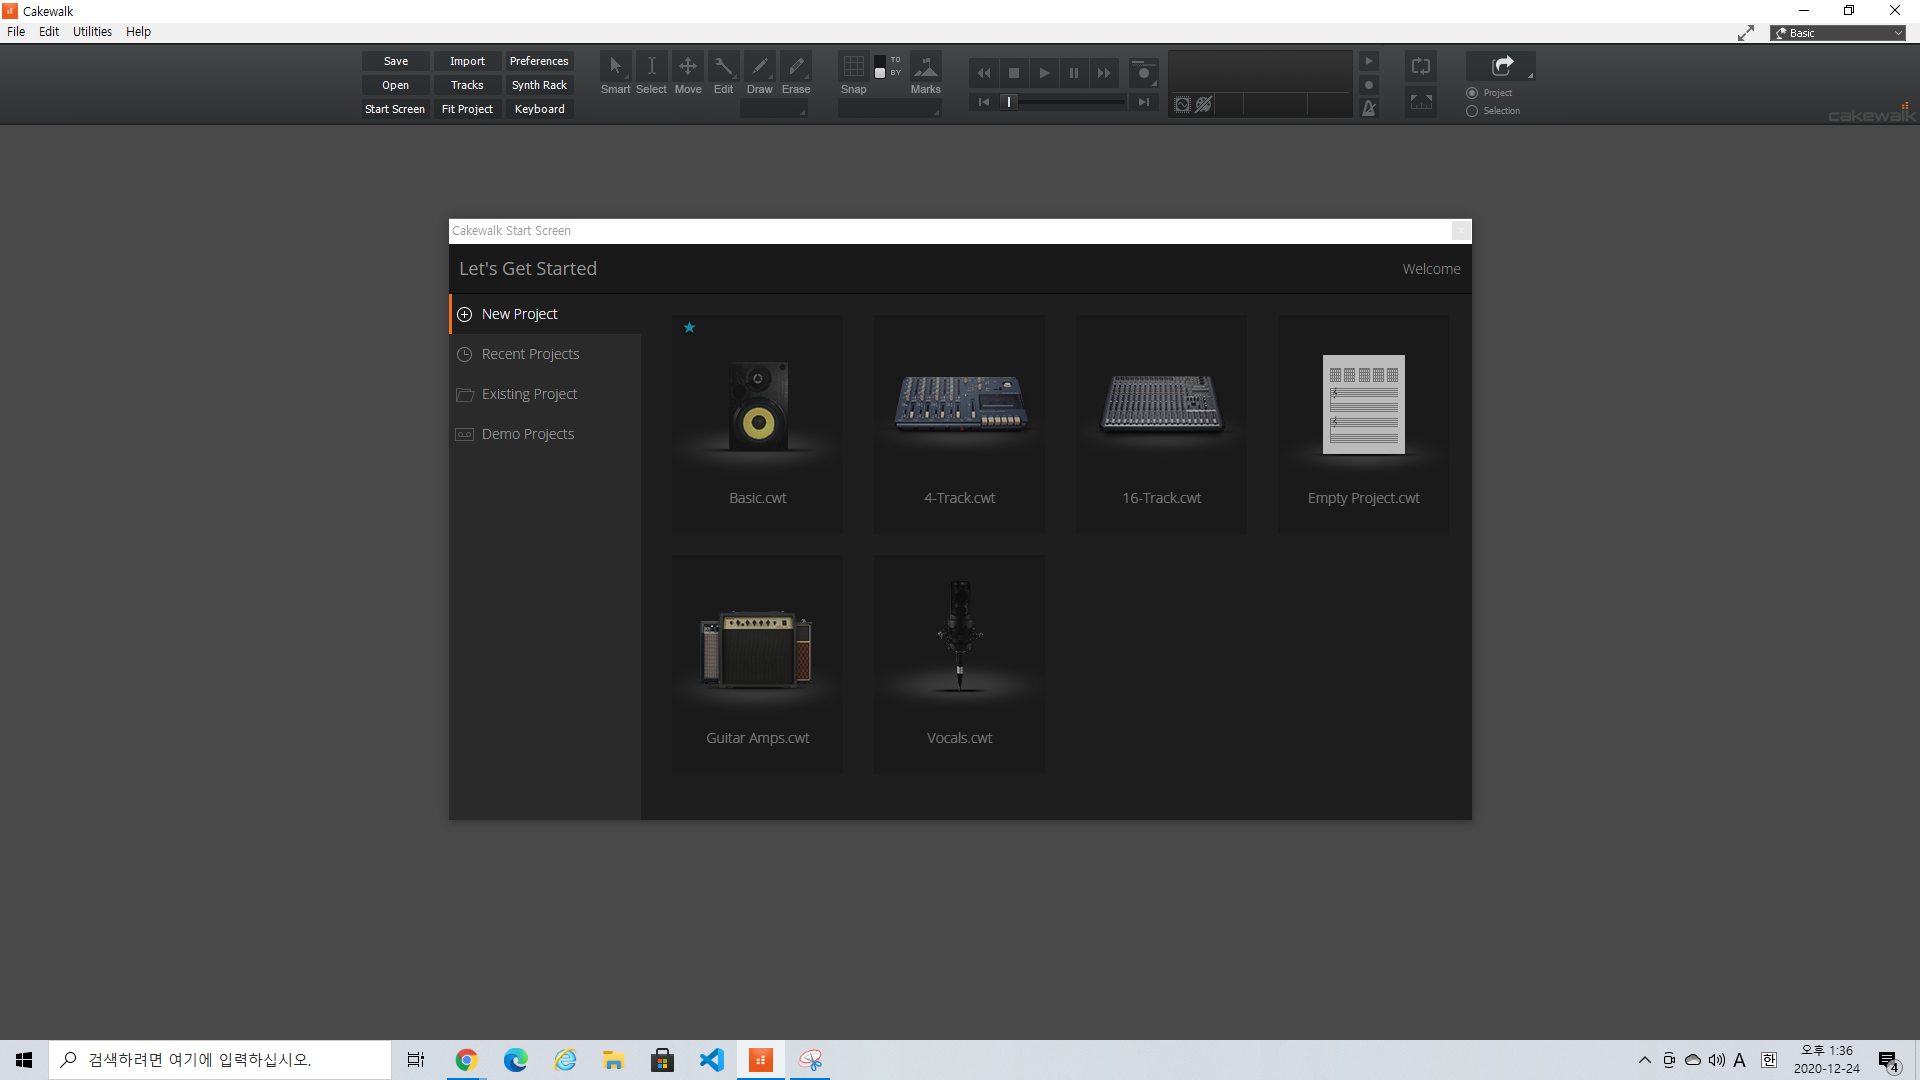
Task: Switch to Recent Projects tab
Action: pos(530,354)
